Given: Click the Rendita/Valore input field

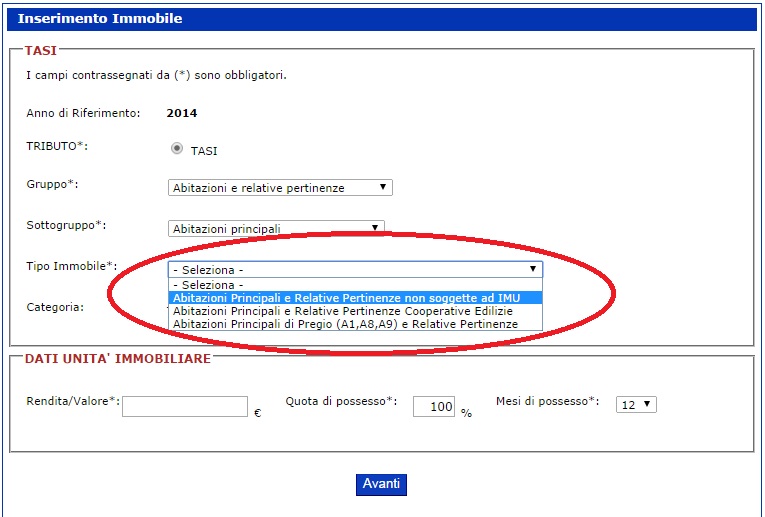Looking at the screenshot, I should (184, 406).
